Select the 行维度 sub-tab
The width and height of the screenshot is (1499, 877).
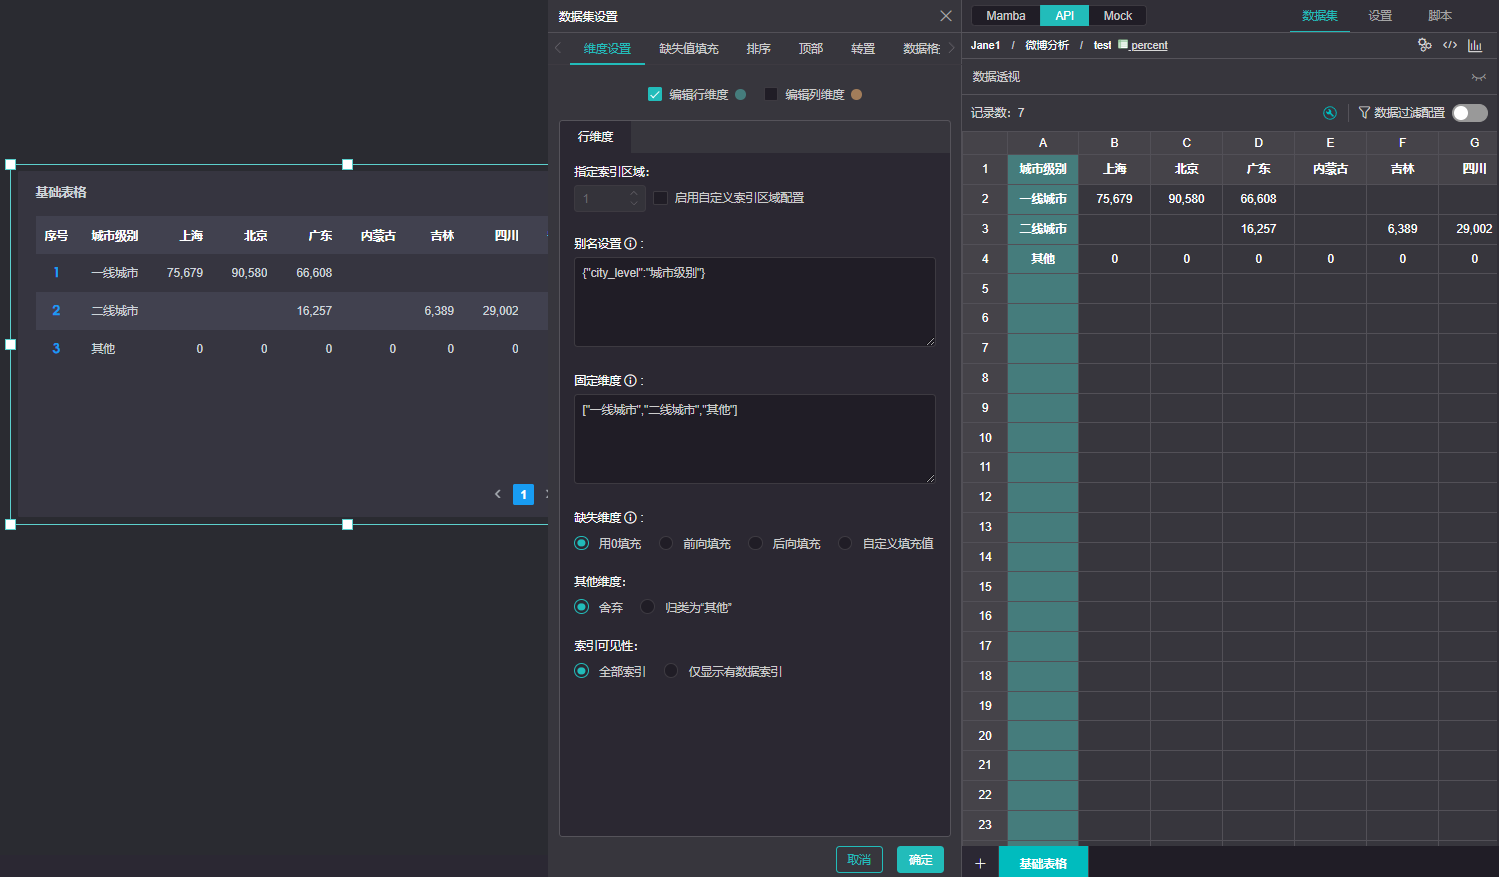pos(595,137)
